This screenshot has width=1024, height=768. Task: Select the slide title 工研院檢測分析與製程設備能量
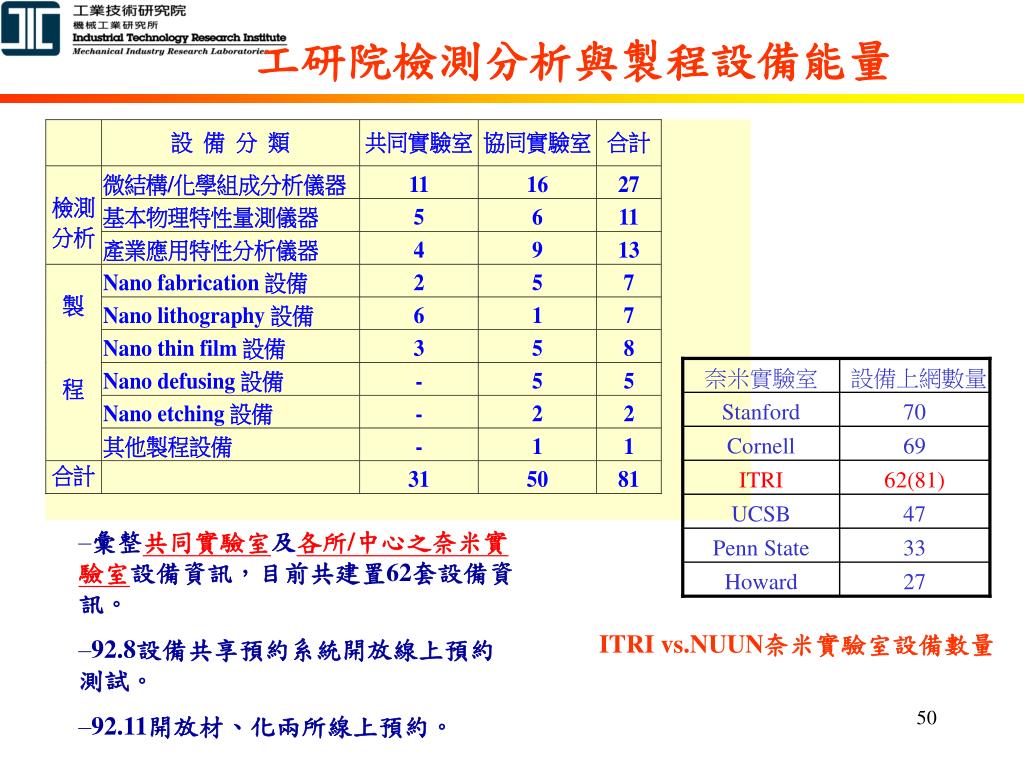point(574,61)
